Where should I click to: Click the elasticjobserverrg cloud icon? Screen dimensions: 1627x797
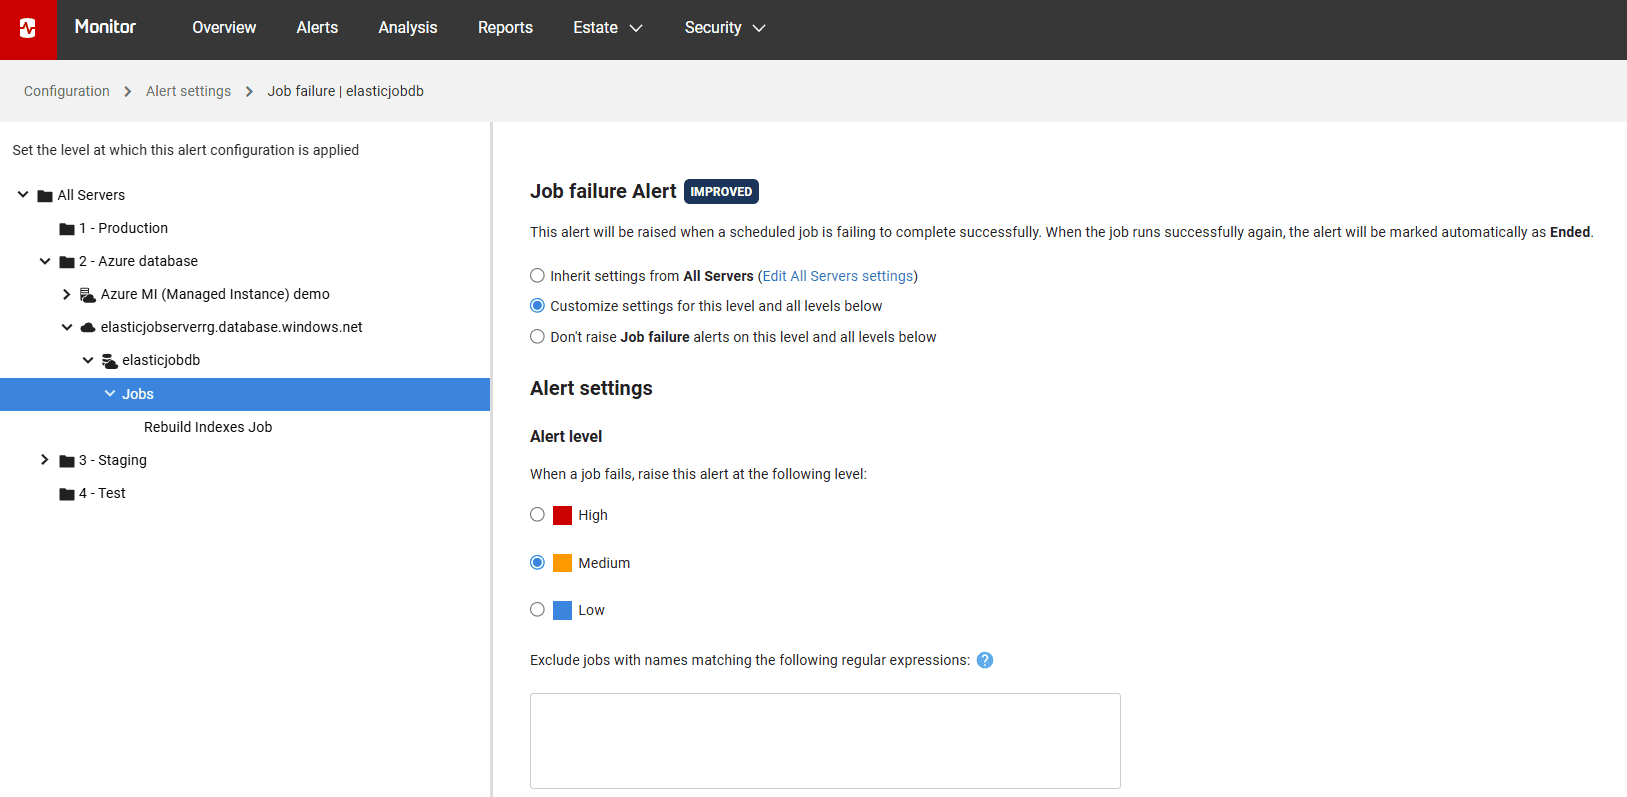pos(88,328)
